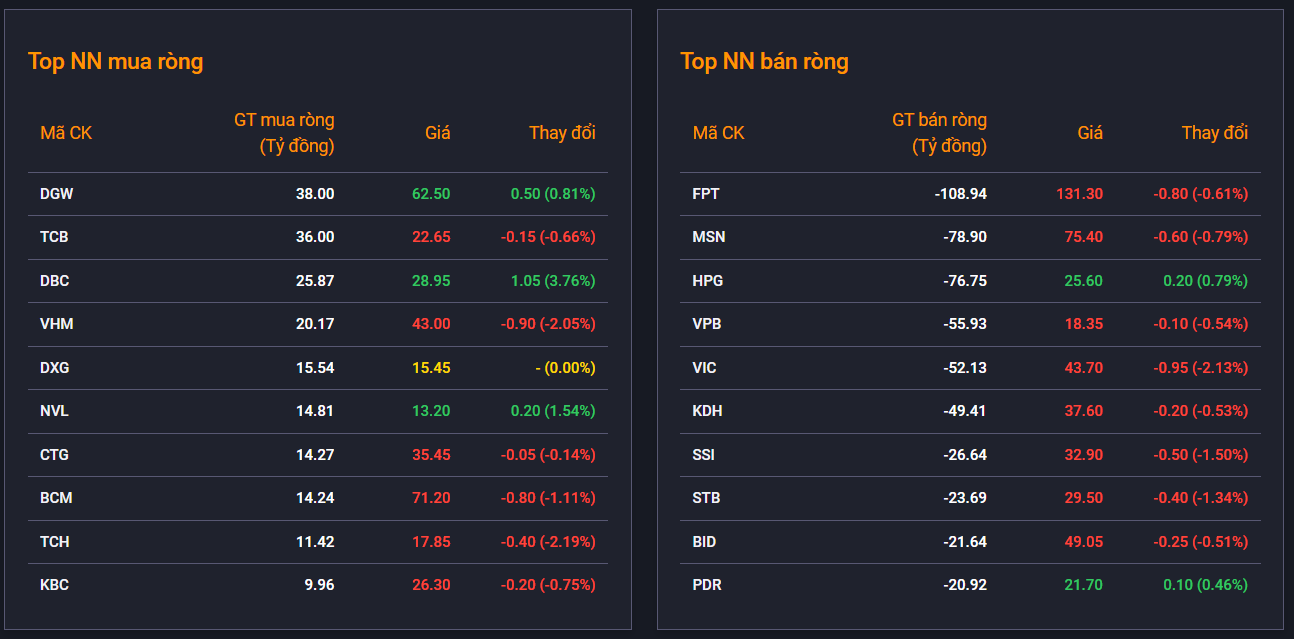Open the DGW stock ticker
Screen dimensions: 1294x639
56,194
